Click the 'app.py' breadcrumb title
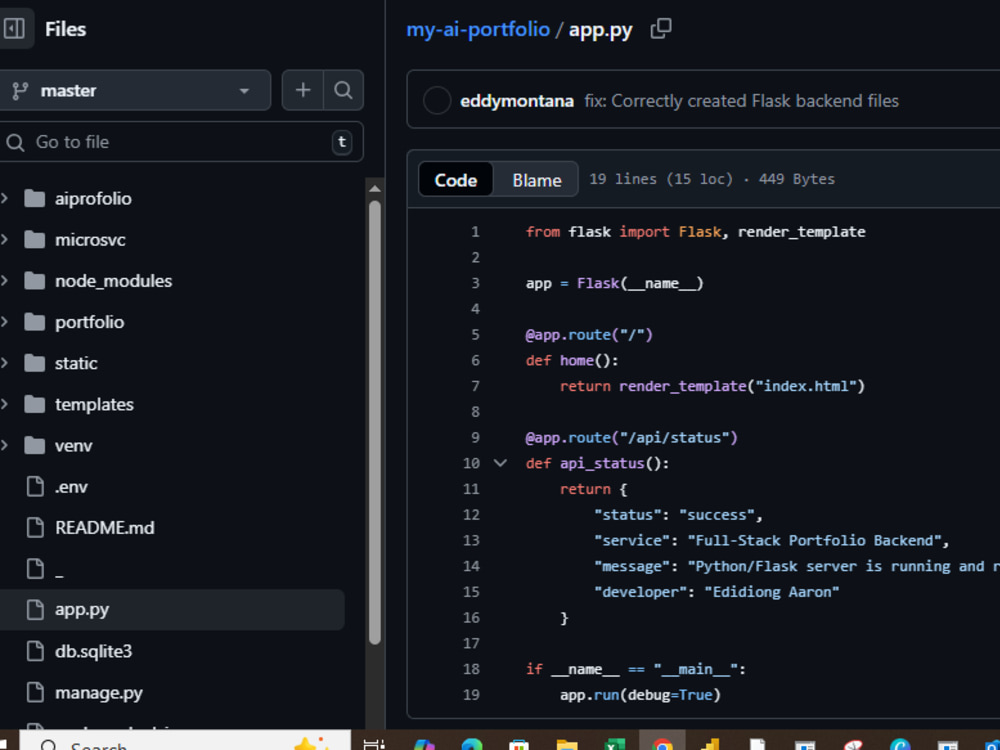 (x=600, y=30)
